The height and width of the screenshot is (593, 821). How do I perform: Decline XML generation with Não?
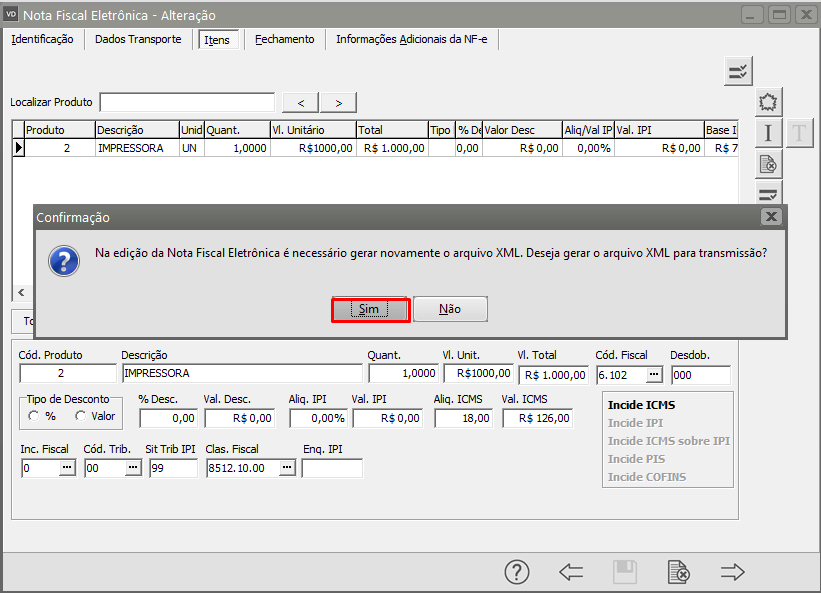[x=450, y=310]
